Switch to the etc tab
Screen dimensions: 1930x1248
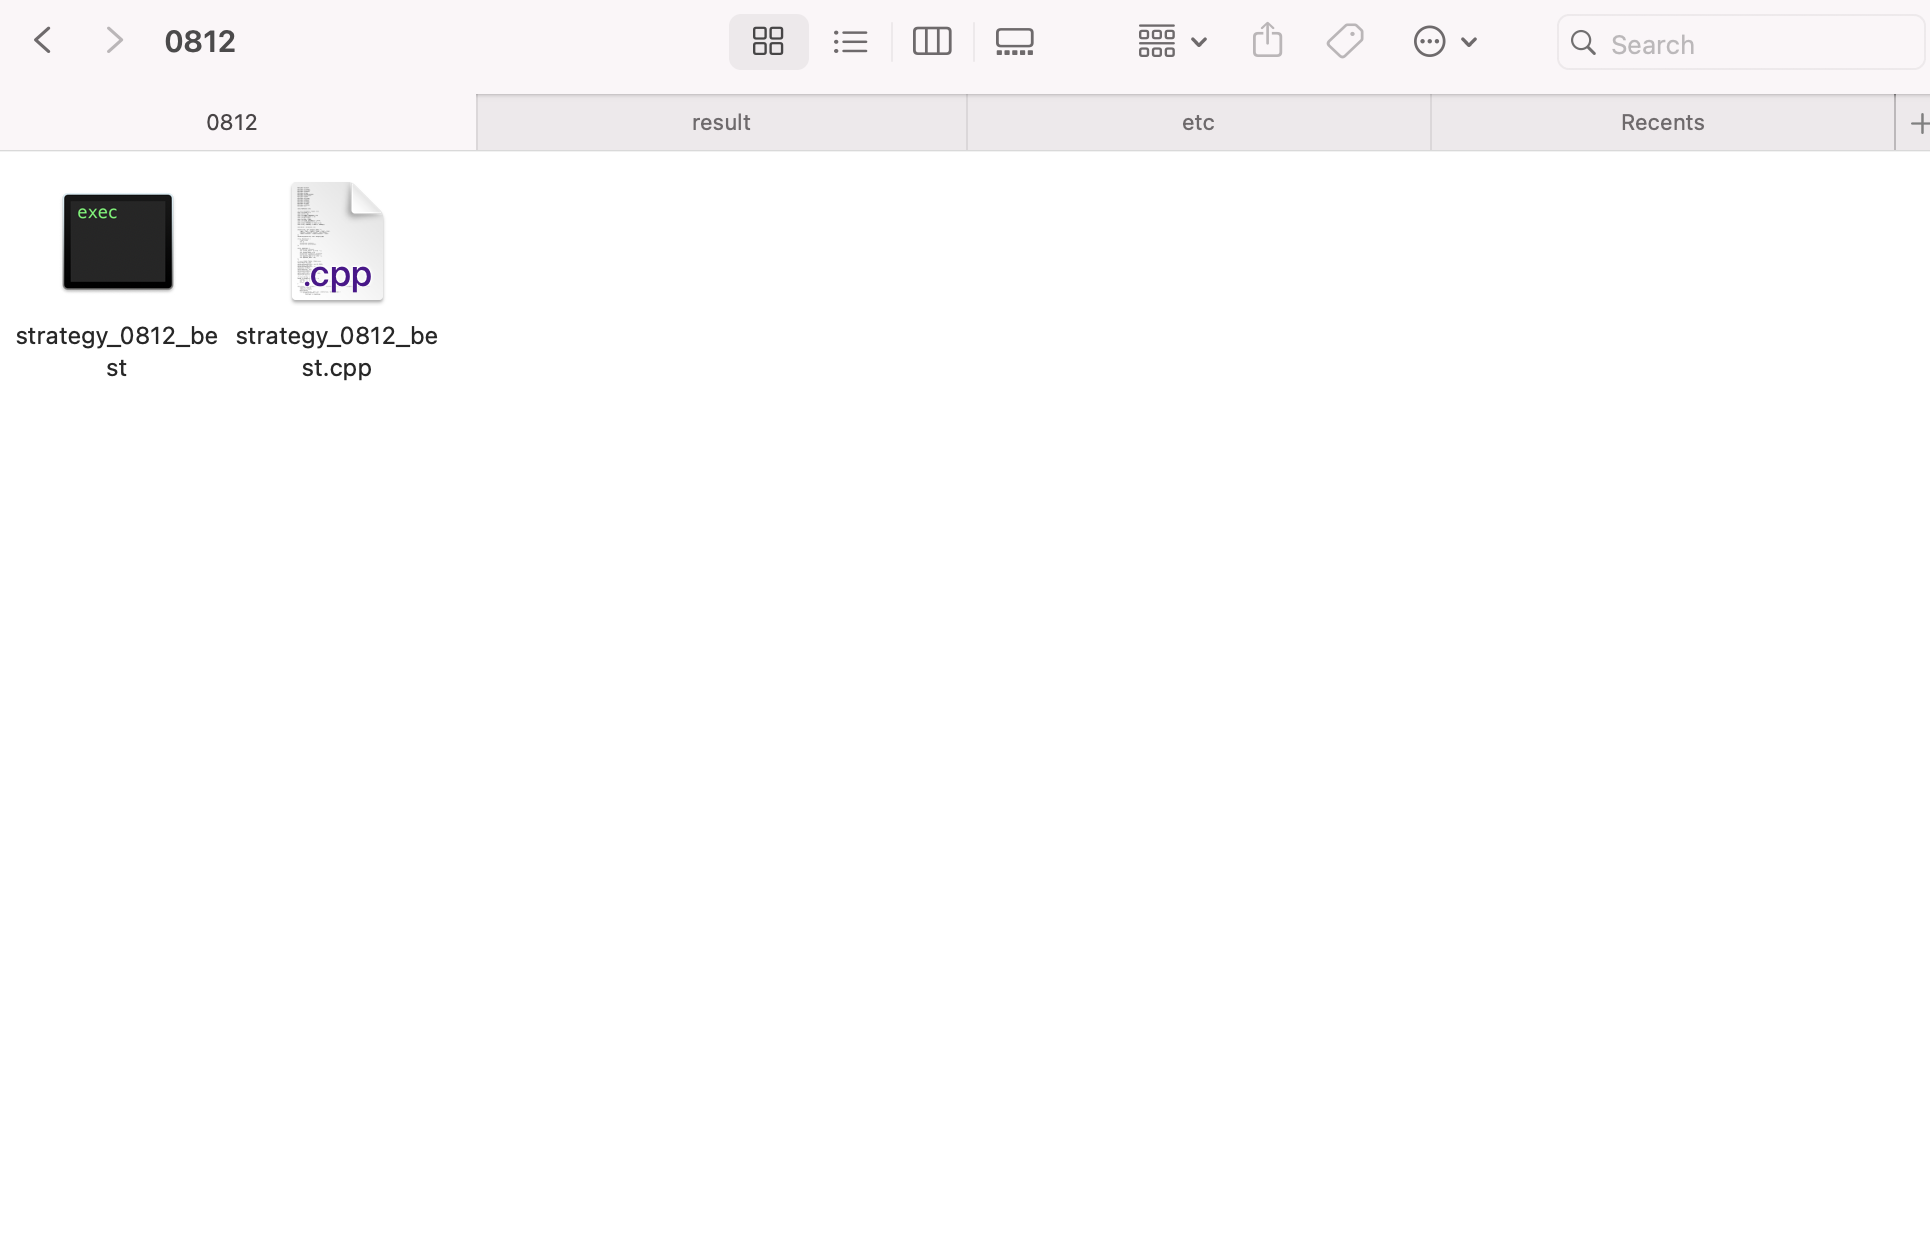[1198, 122]
